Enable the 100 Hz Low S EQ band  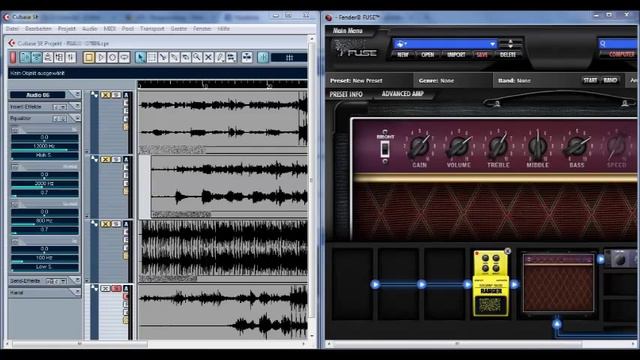pyautogui.click(x=15, y=242)
